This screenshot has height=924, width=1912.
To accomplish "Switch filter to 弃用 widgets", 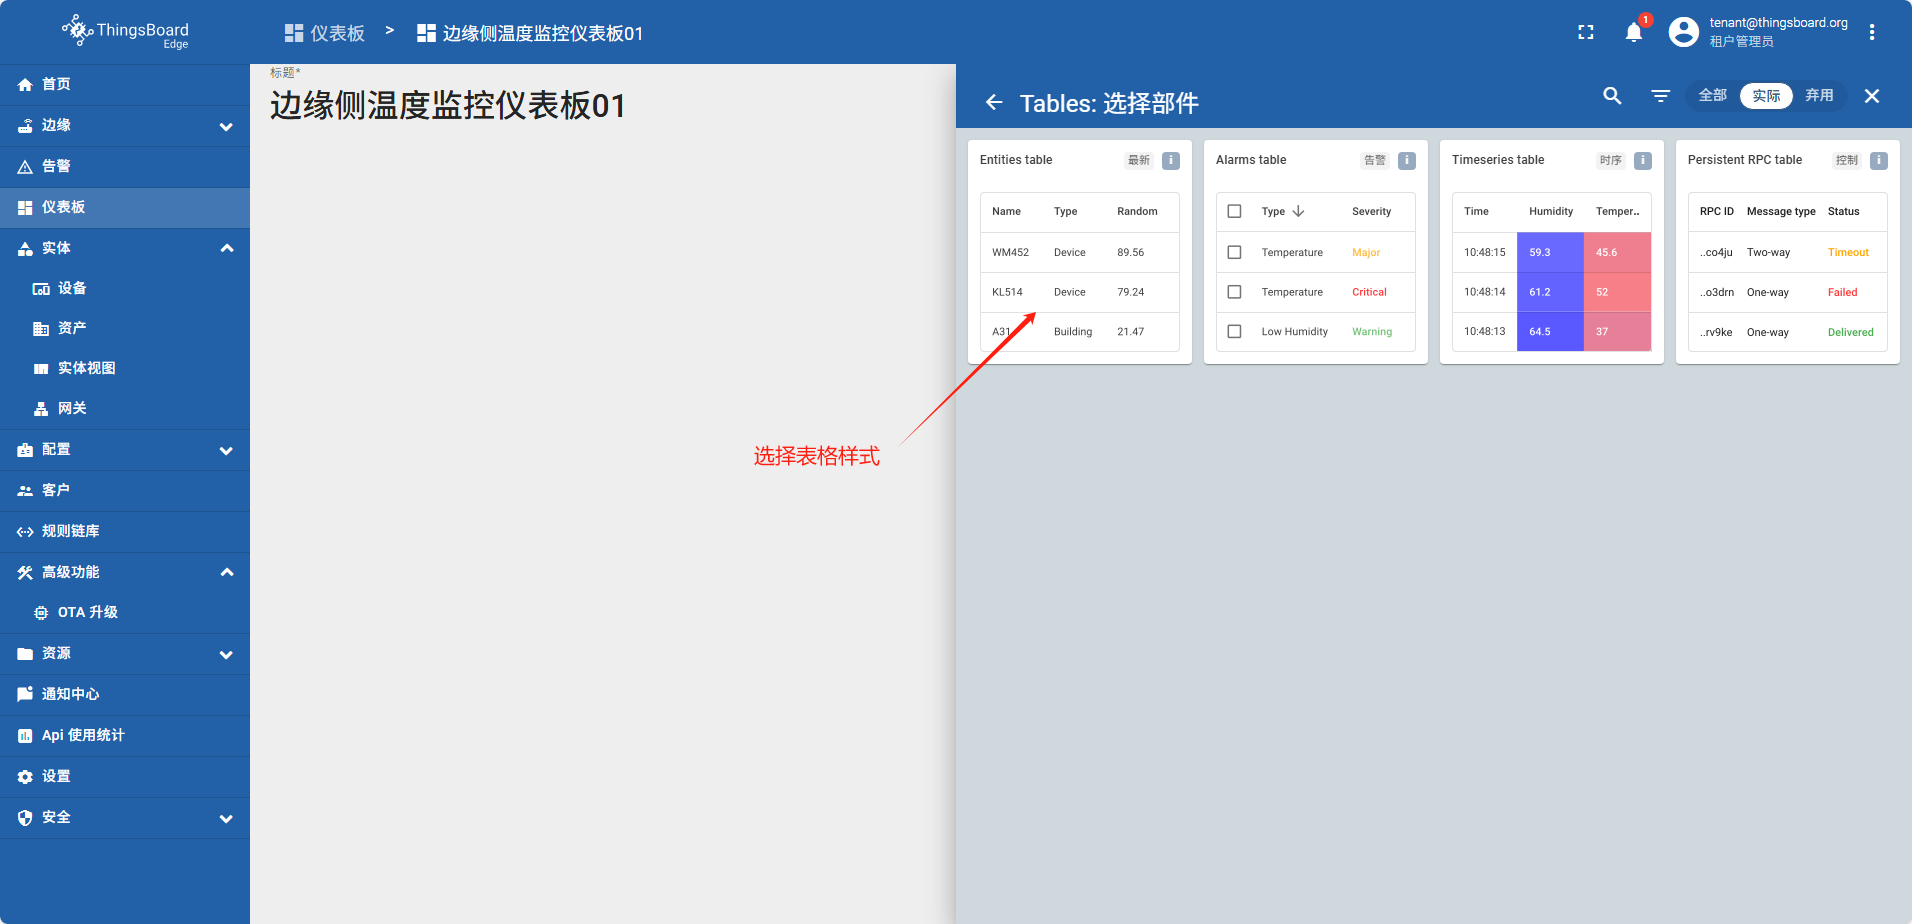I will [x=1819, y=96].
